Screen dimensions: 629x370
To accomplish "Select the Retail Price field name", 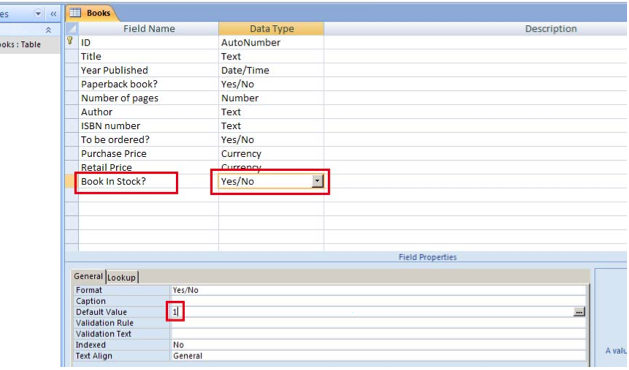I will click(x=148, y=167).
